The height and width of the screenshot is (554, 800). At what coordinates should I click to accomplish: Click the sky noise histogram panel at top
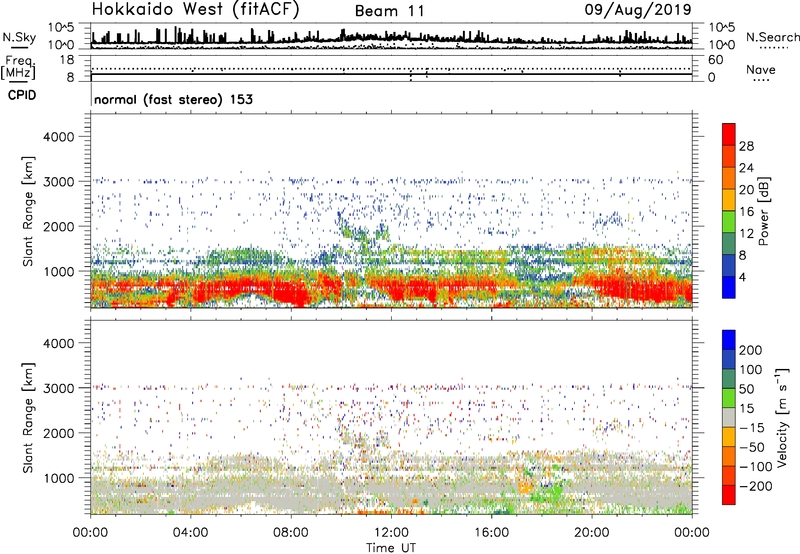(x=391, y=36)
